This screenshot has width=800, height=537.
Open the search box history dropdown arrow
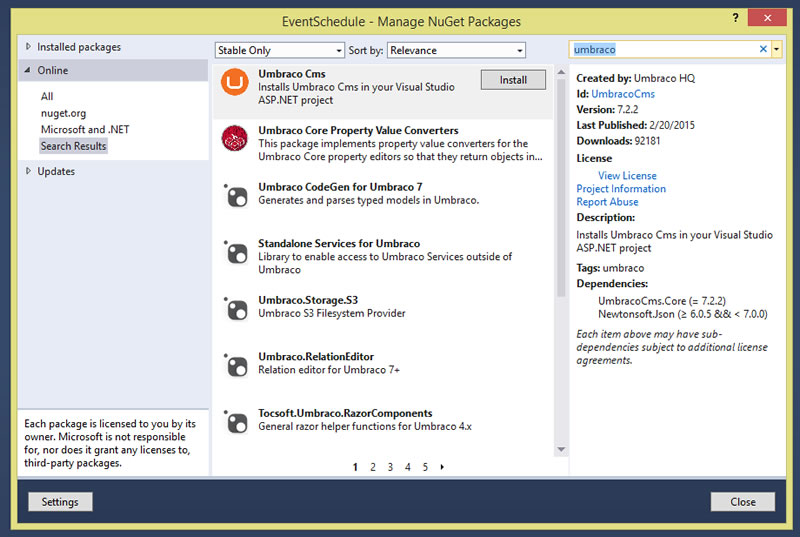(777, 49)
